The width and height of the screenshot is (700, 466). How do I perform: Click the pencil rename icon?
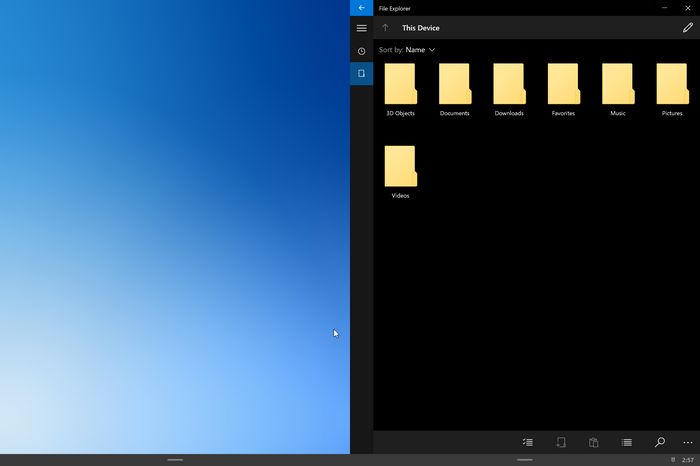click(x=687, y=28)
